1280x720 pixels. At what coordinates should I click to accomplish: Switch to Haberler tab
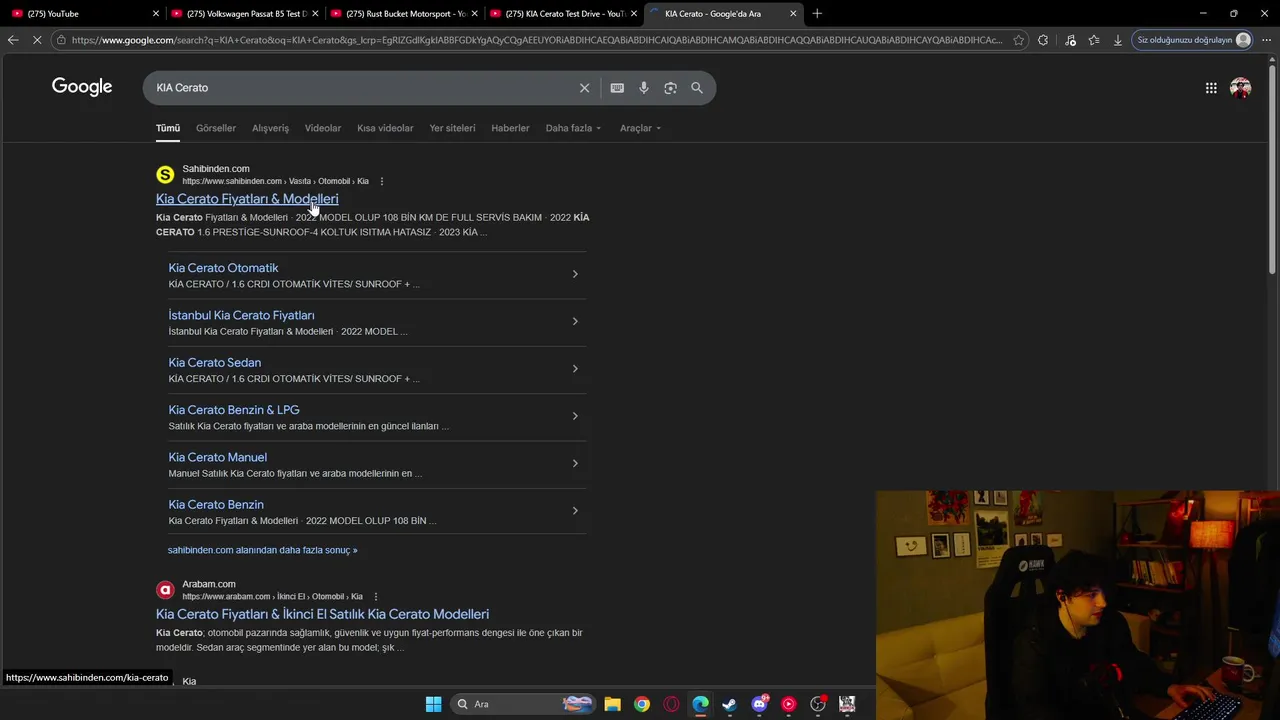[510, 128]
